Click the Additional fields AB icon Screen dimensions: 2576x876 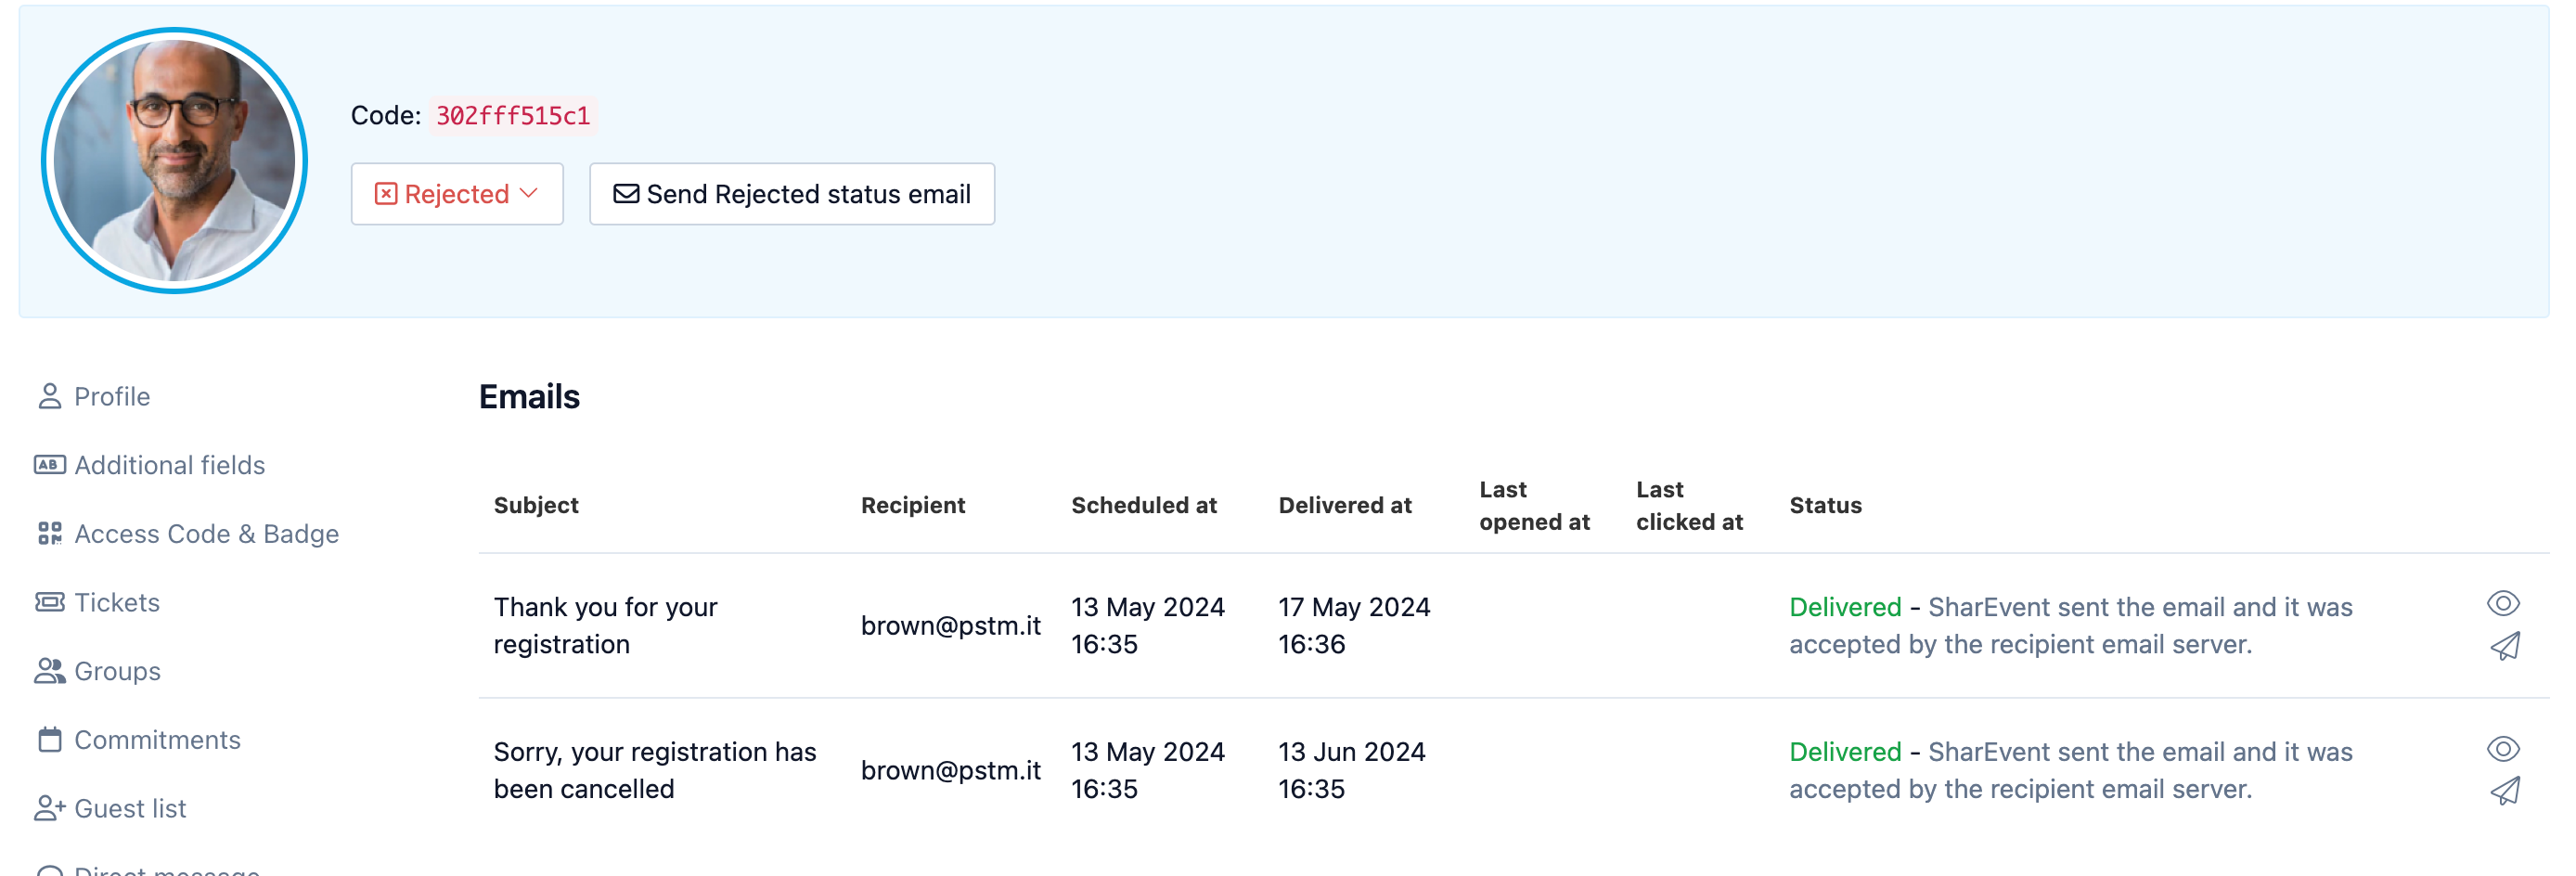49,465
